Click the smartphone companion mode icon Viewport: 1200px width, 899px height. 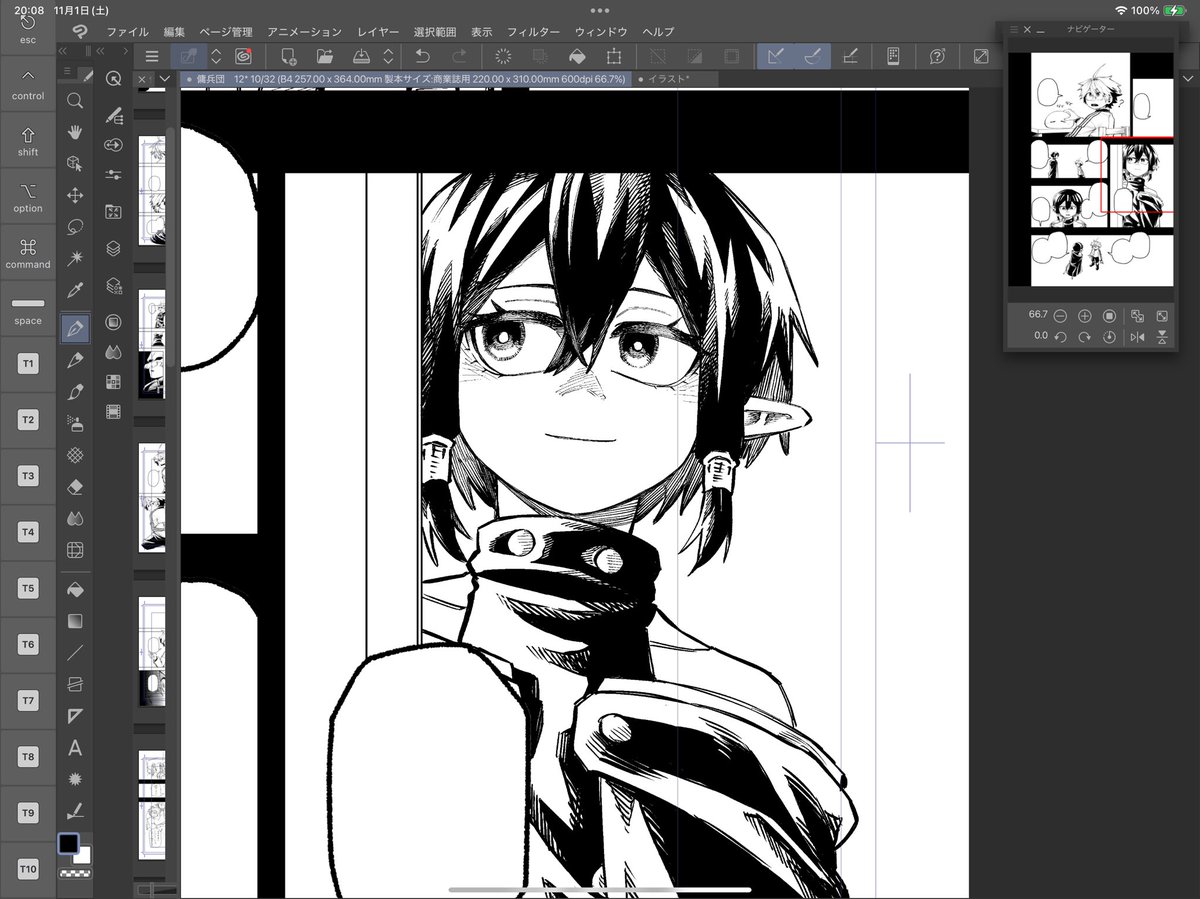tap(894, 56)
